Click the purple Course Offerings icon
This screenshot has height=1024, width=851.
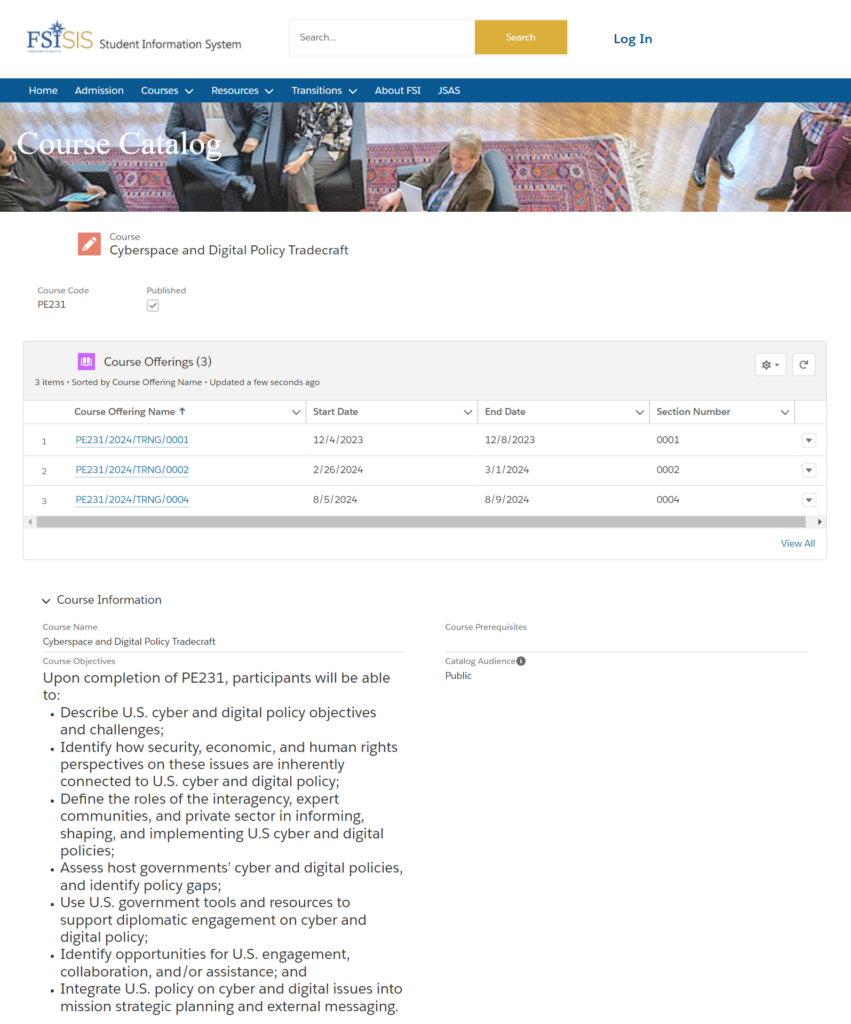(86, 362)
